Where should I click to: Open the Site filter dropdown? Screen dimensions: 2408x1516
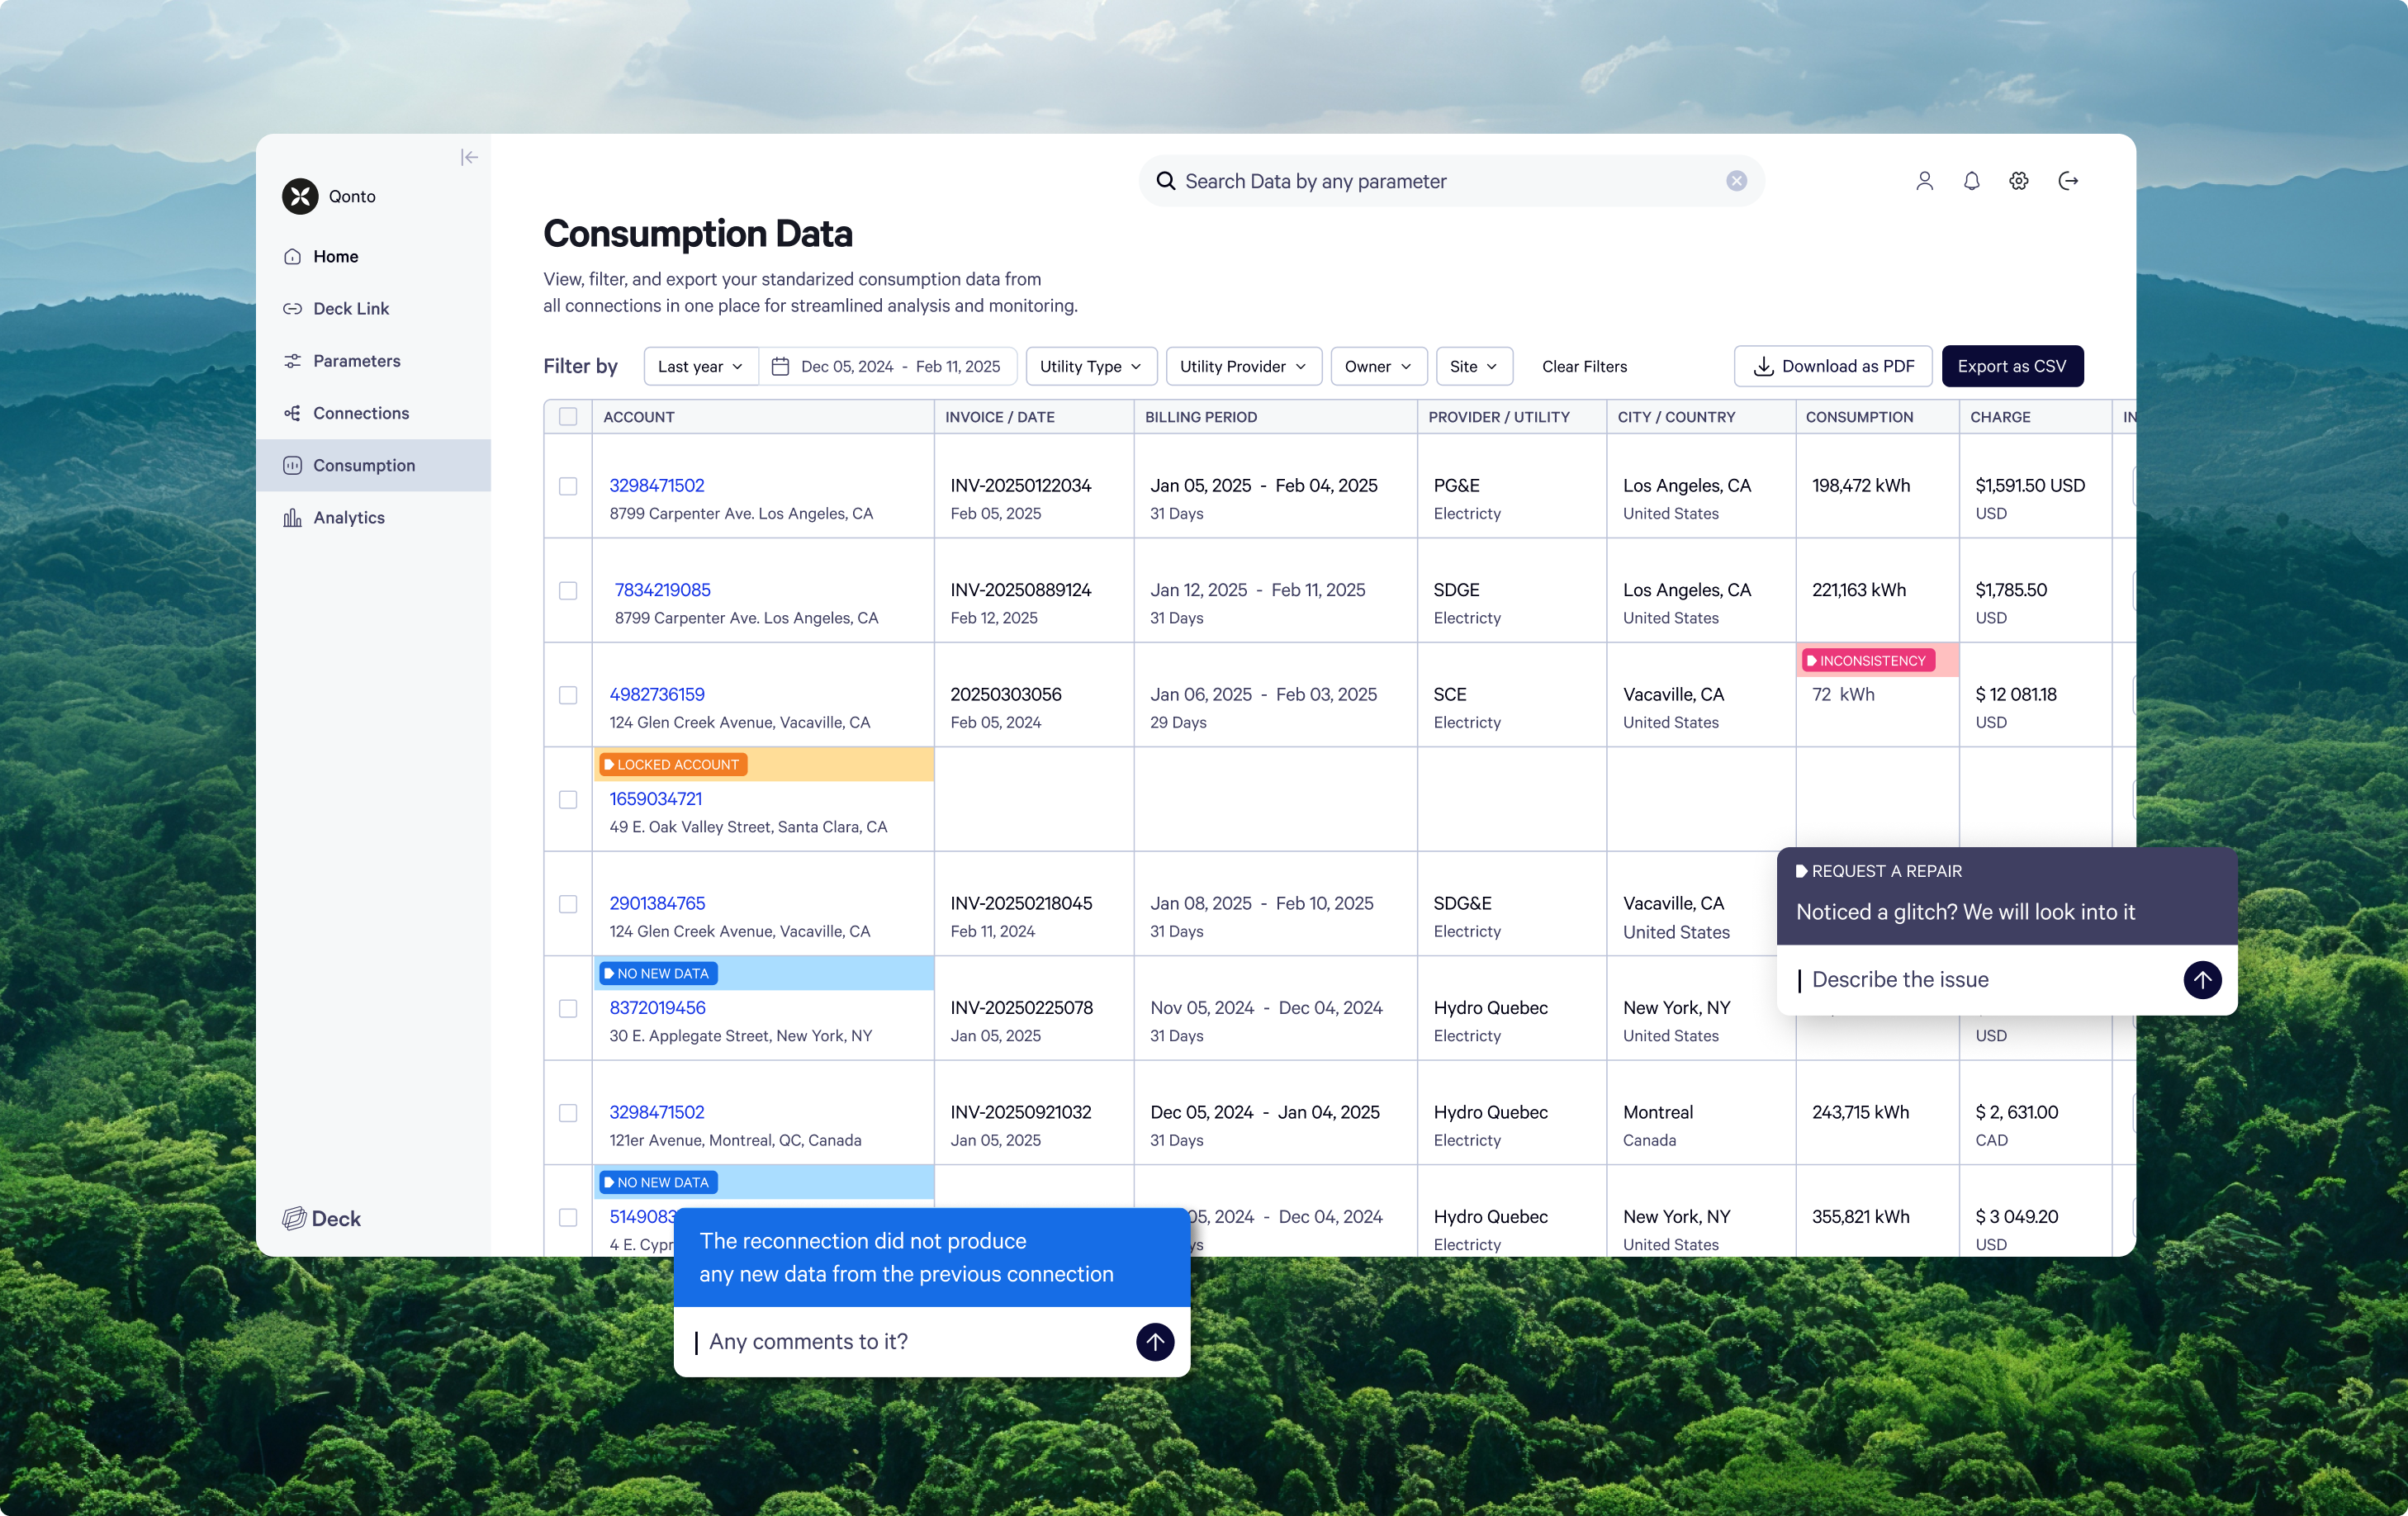[1473, 366]
